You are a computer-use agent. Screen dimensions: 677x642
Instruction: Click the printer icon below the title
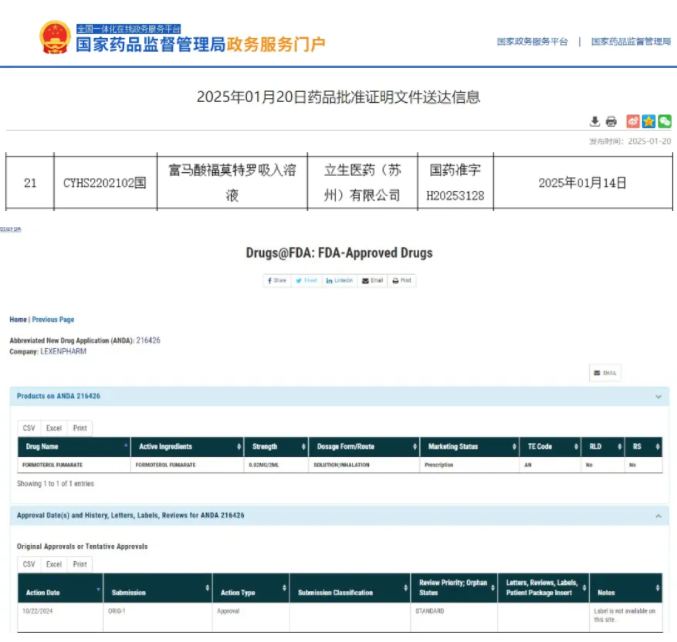(611, 122)
